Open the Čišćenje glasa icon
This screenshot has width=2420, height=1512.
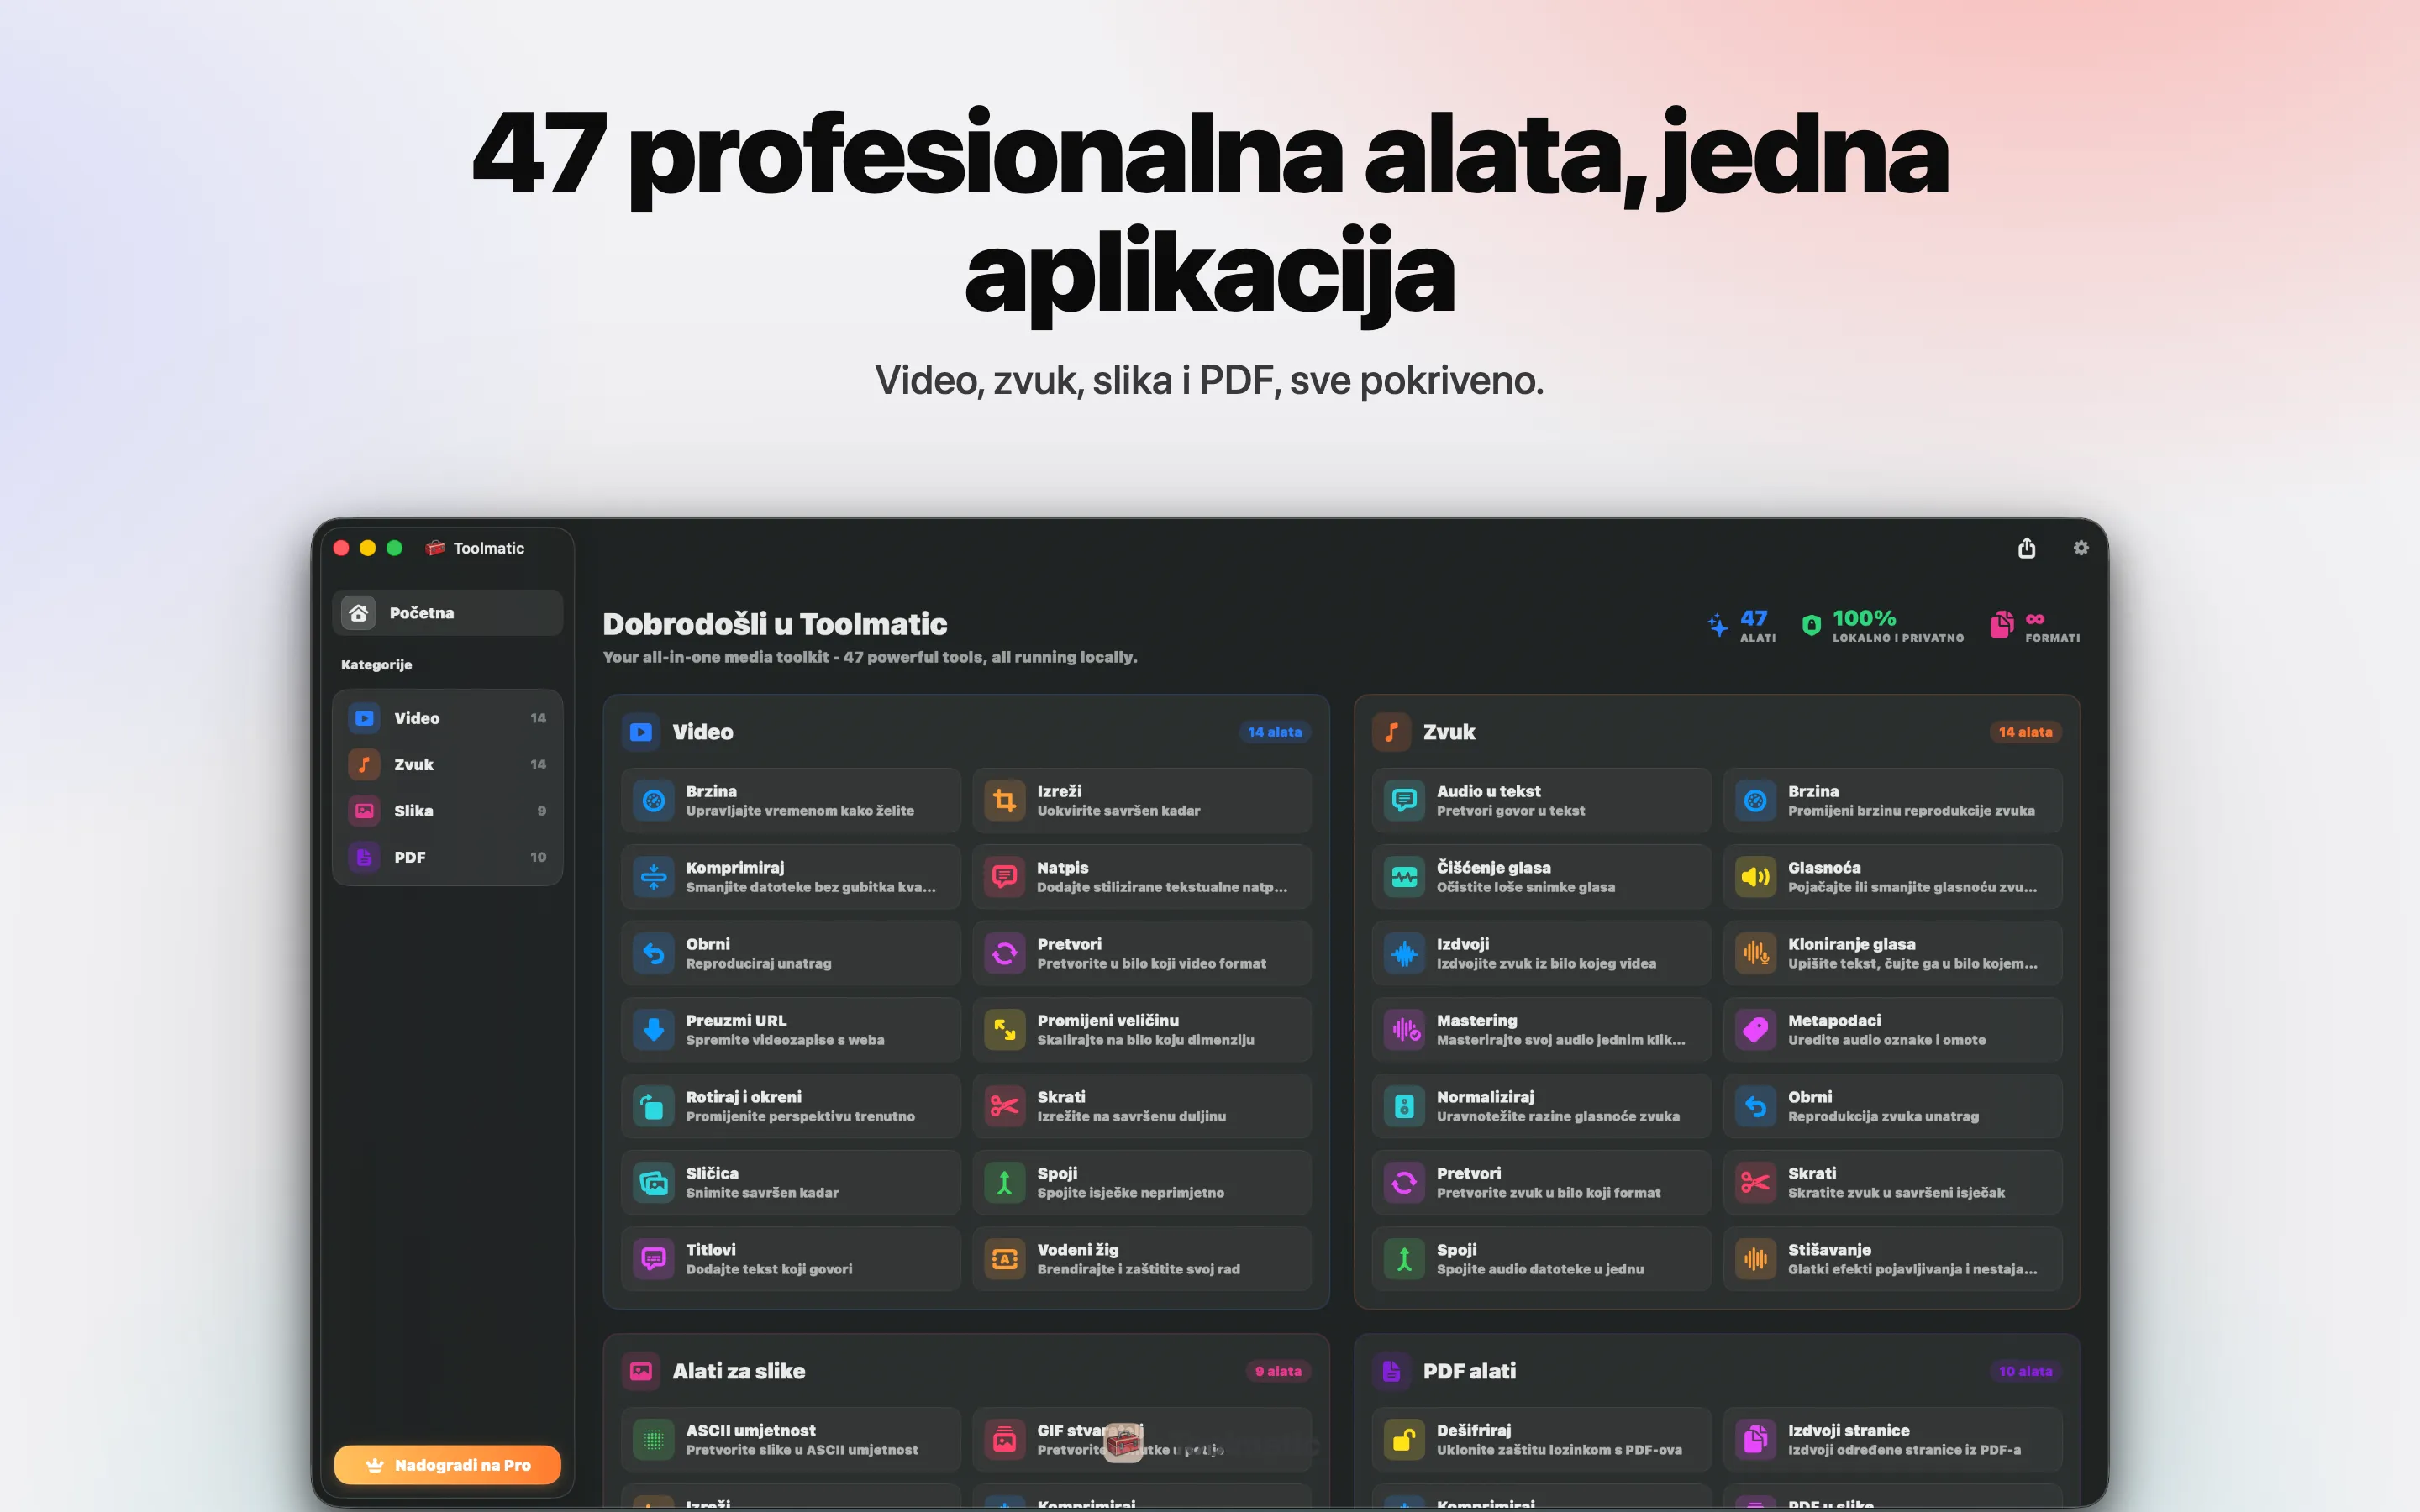click(1405, 877)
